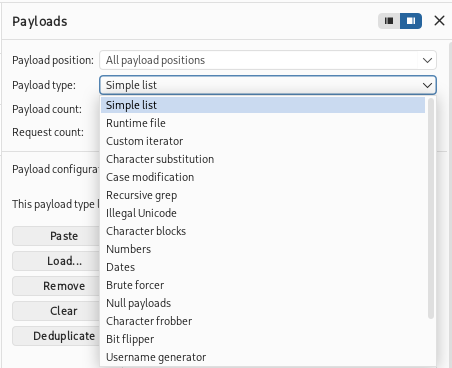Choose Null payloads option
The image size is (452, 368).
pos(263,303)
